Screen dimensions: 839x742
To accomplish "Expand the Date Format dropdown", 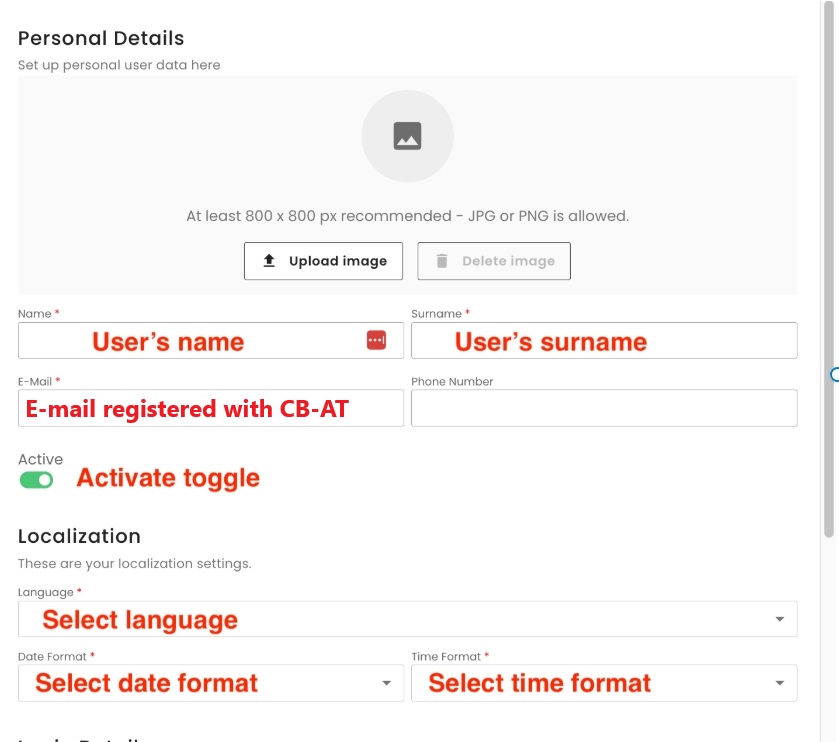I will [x=210, y=684].
